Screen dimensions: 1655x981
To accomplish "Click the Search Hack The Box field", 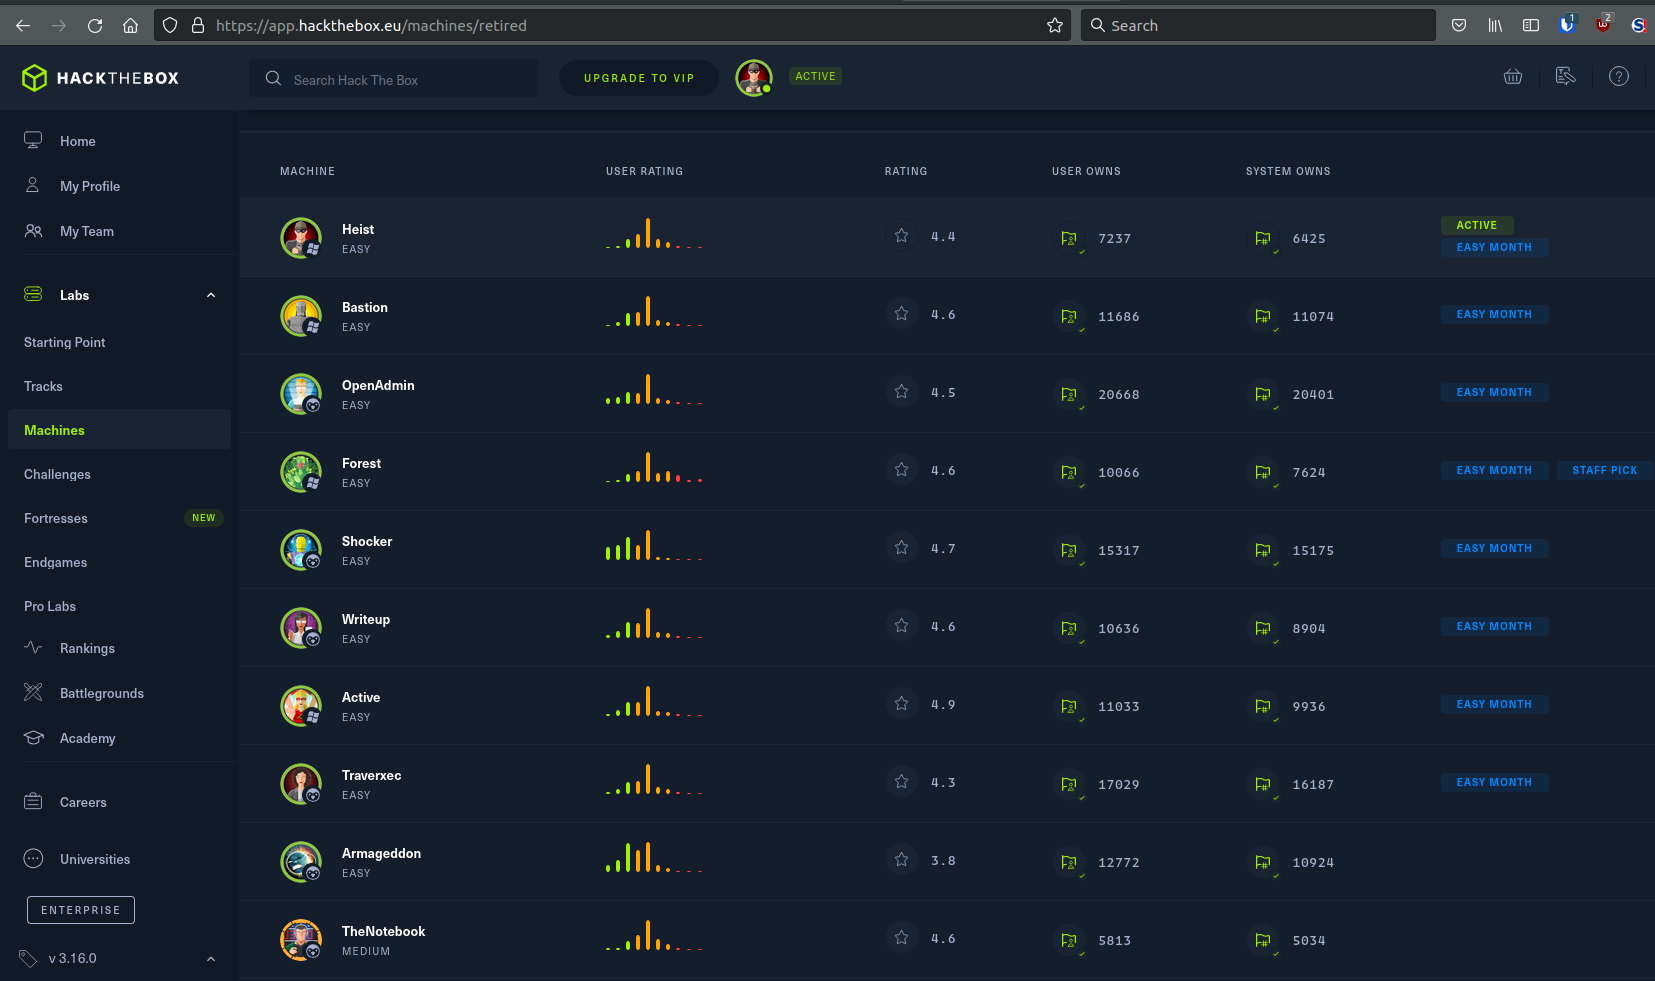I will pos(394,80).
